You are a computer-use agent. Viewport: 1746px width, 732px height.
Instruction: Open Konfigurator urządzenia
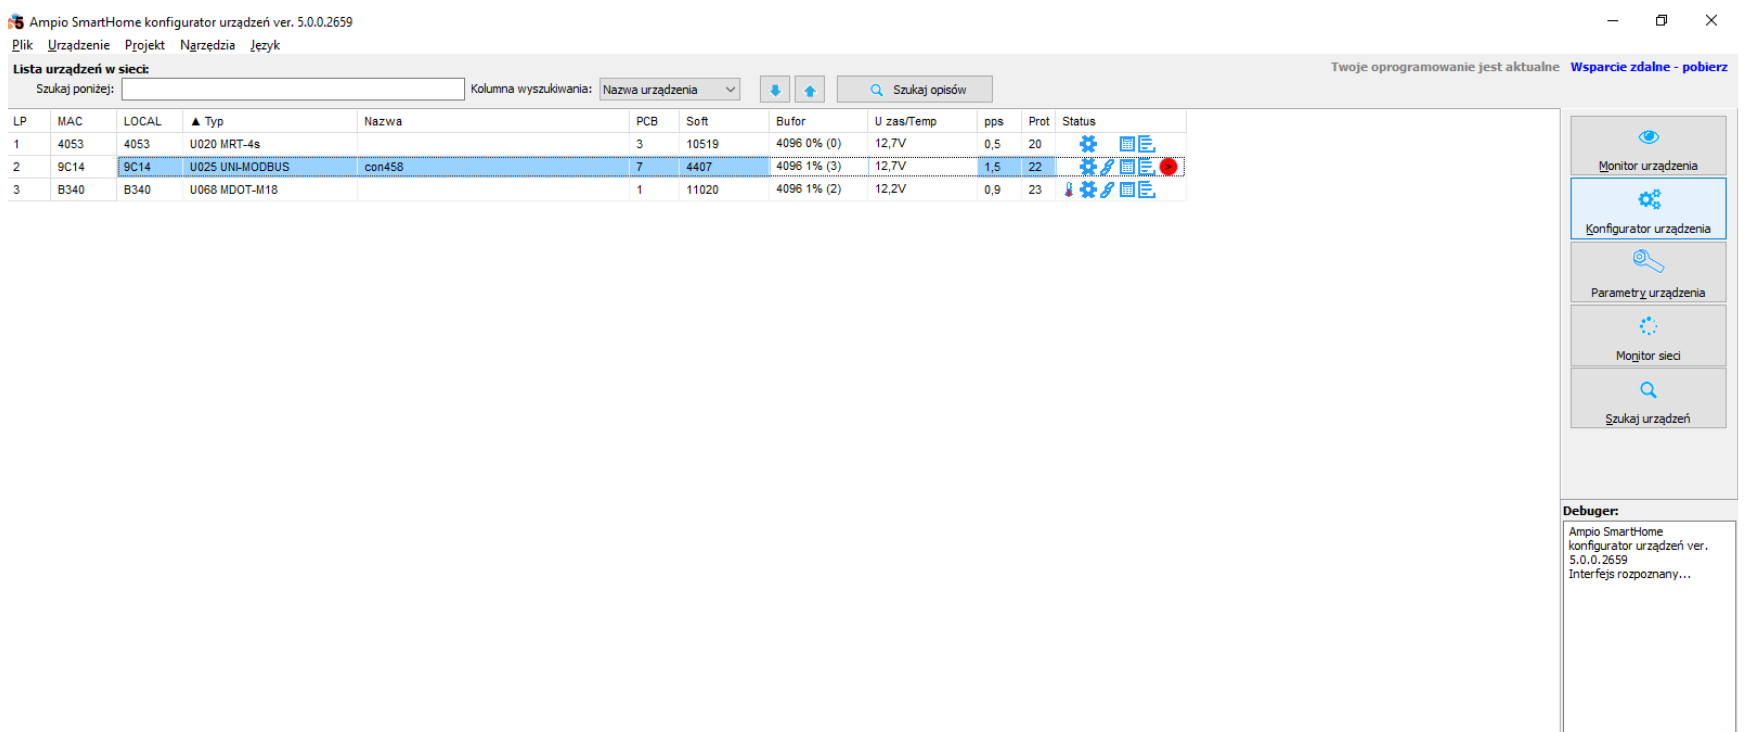pos(1648,209)
